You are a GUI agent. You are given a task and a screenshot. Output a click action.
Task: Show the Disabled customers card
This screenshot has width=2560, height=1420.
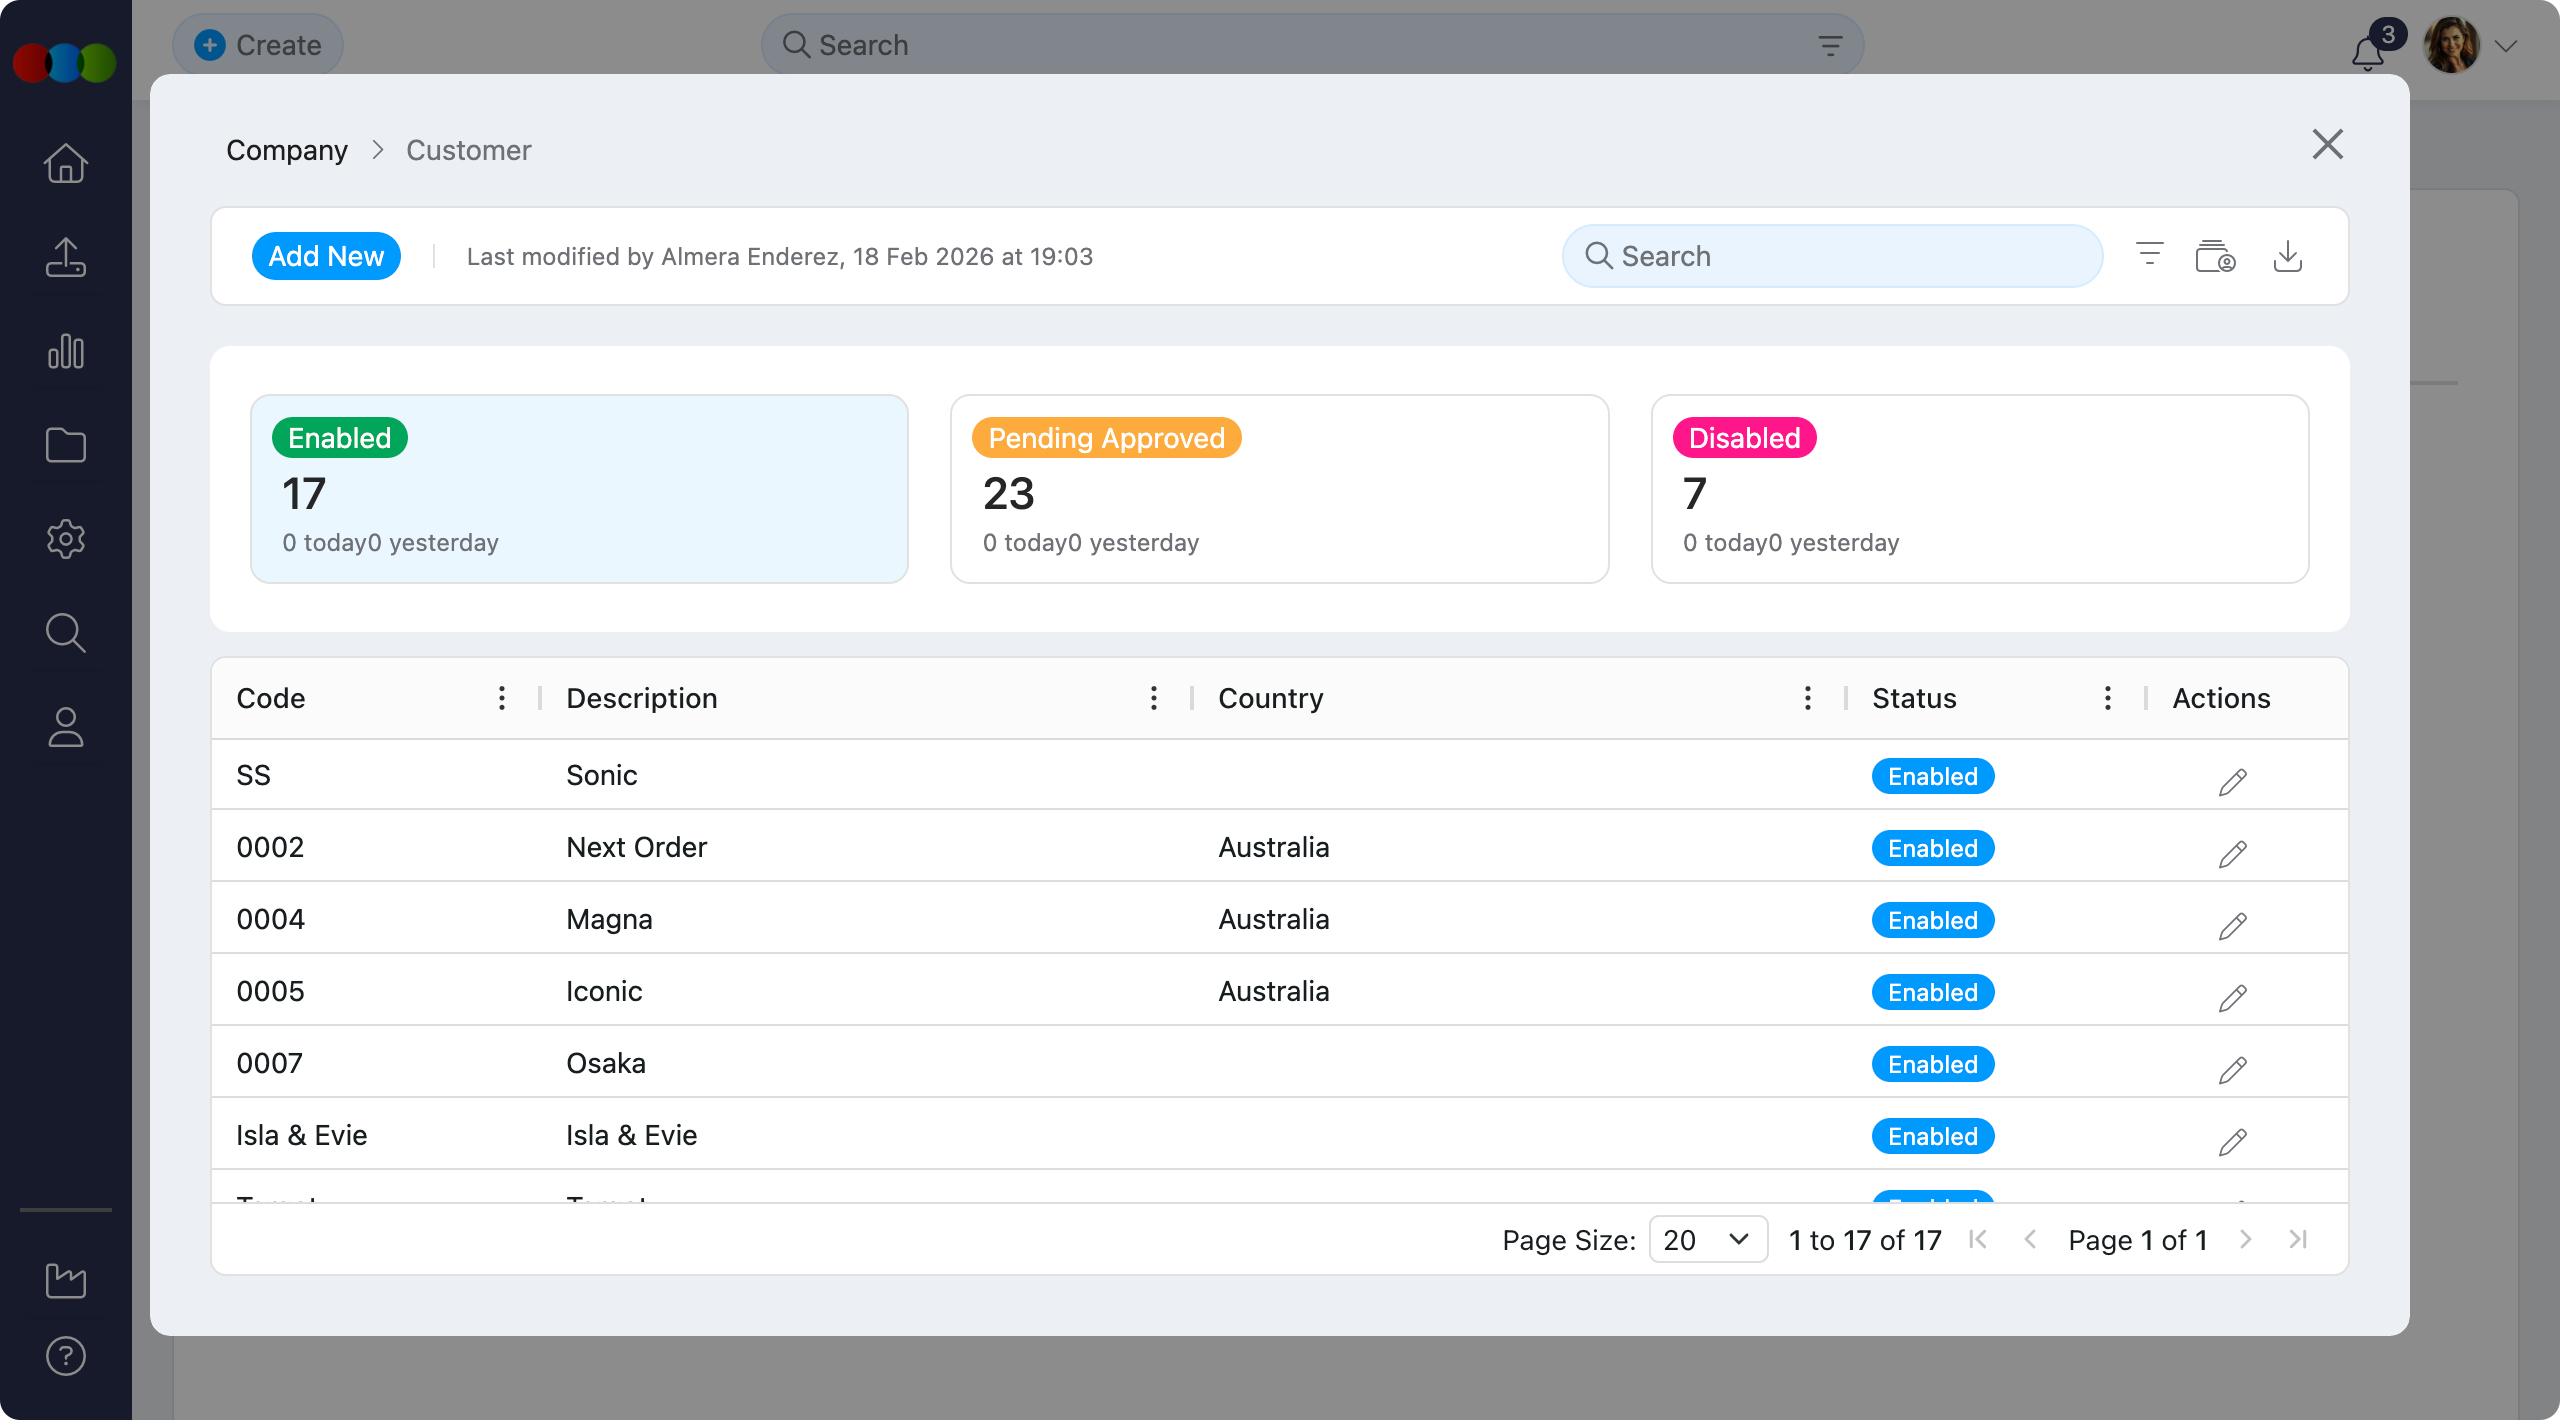[1979, 489]
